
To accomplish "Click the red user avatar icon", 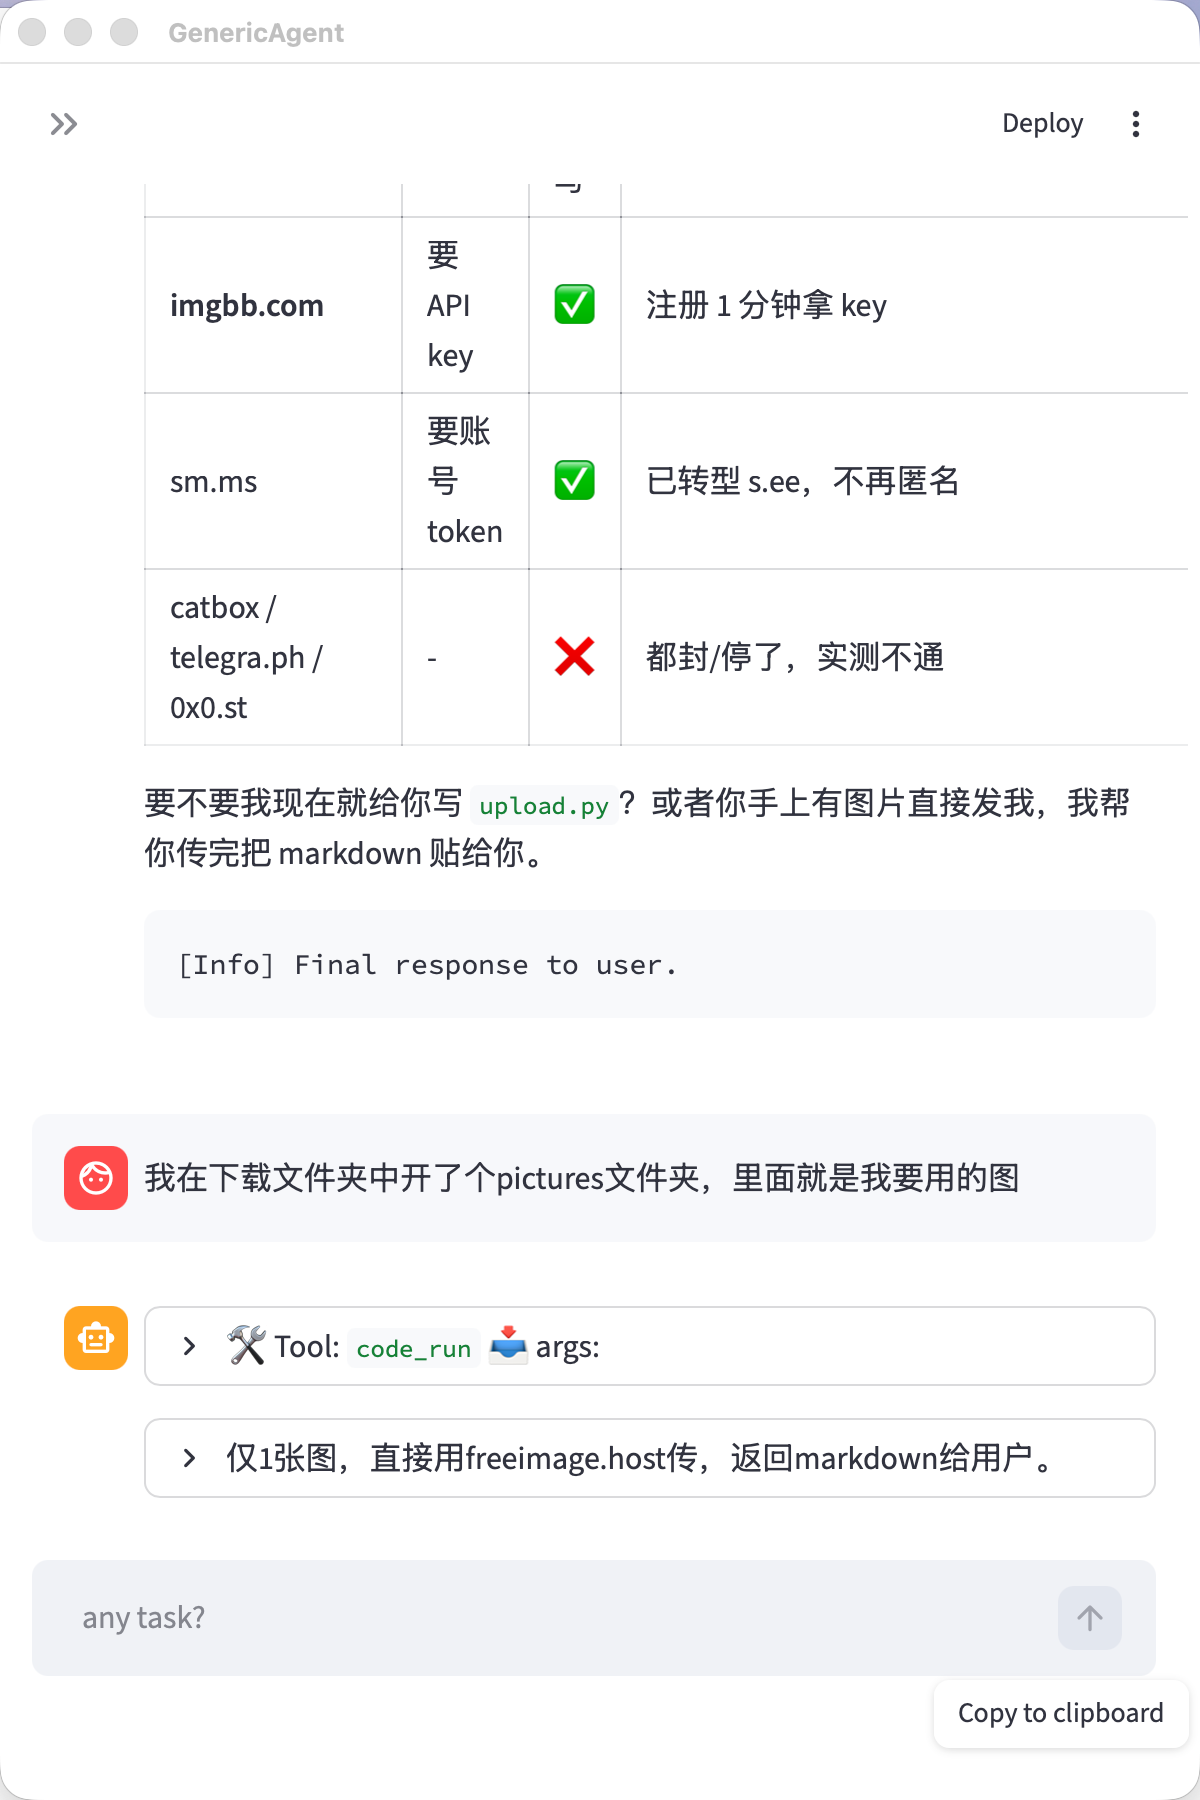I will pos(96,1178).
